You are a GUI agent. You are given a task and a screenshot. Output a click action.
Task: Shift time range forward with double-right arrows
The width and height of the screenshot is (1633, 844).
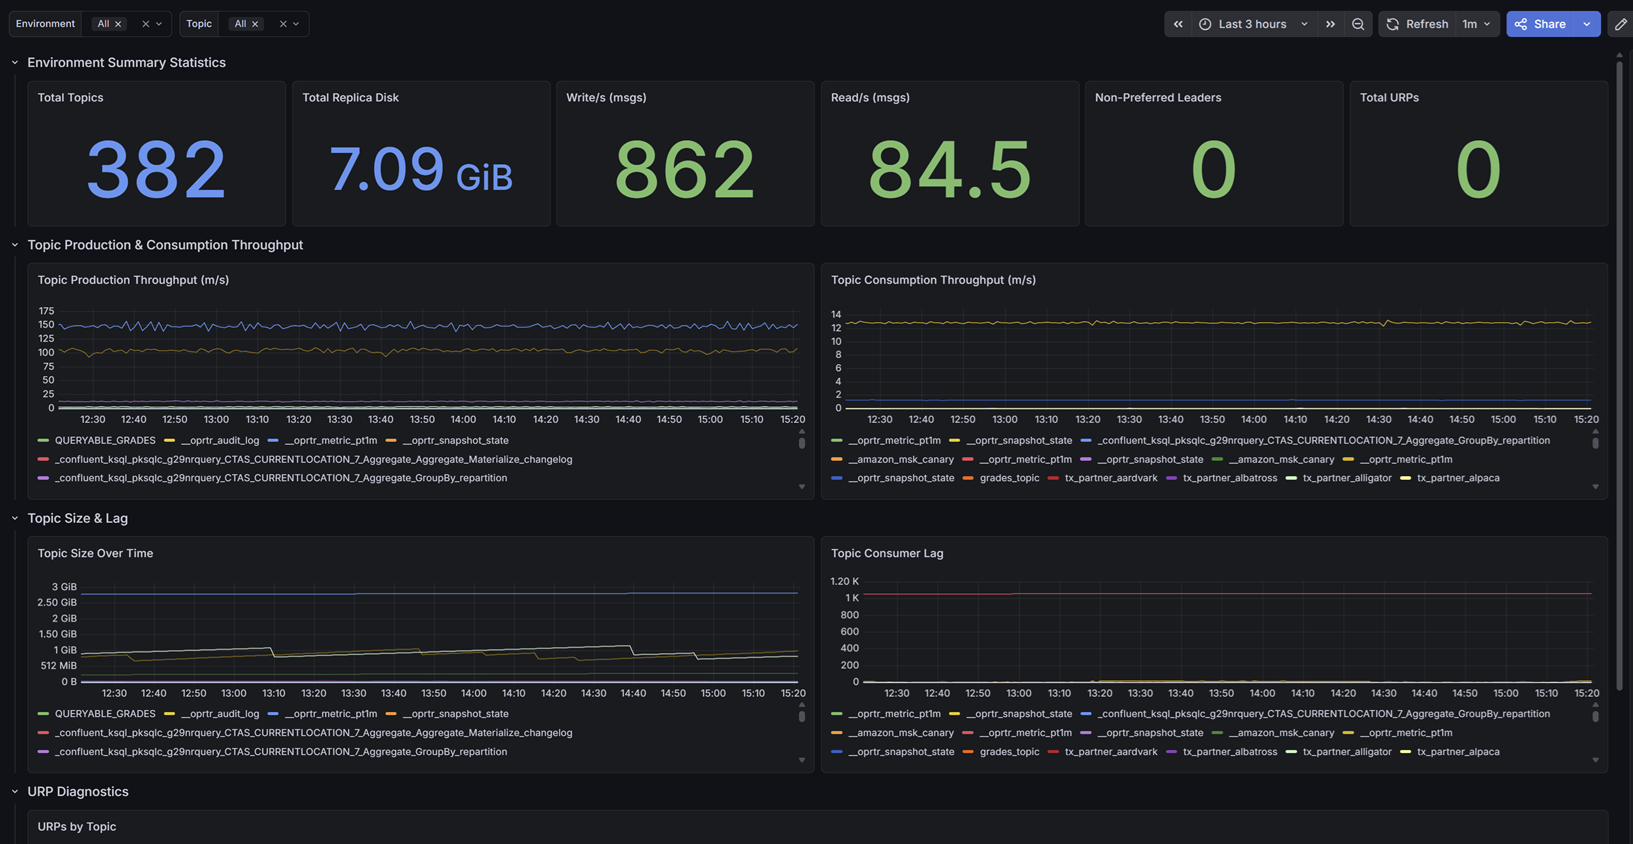click(1330, 24)
